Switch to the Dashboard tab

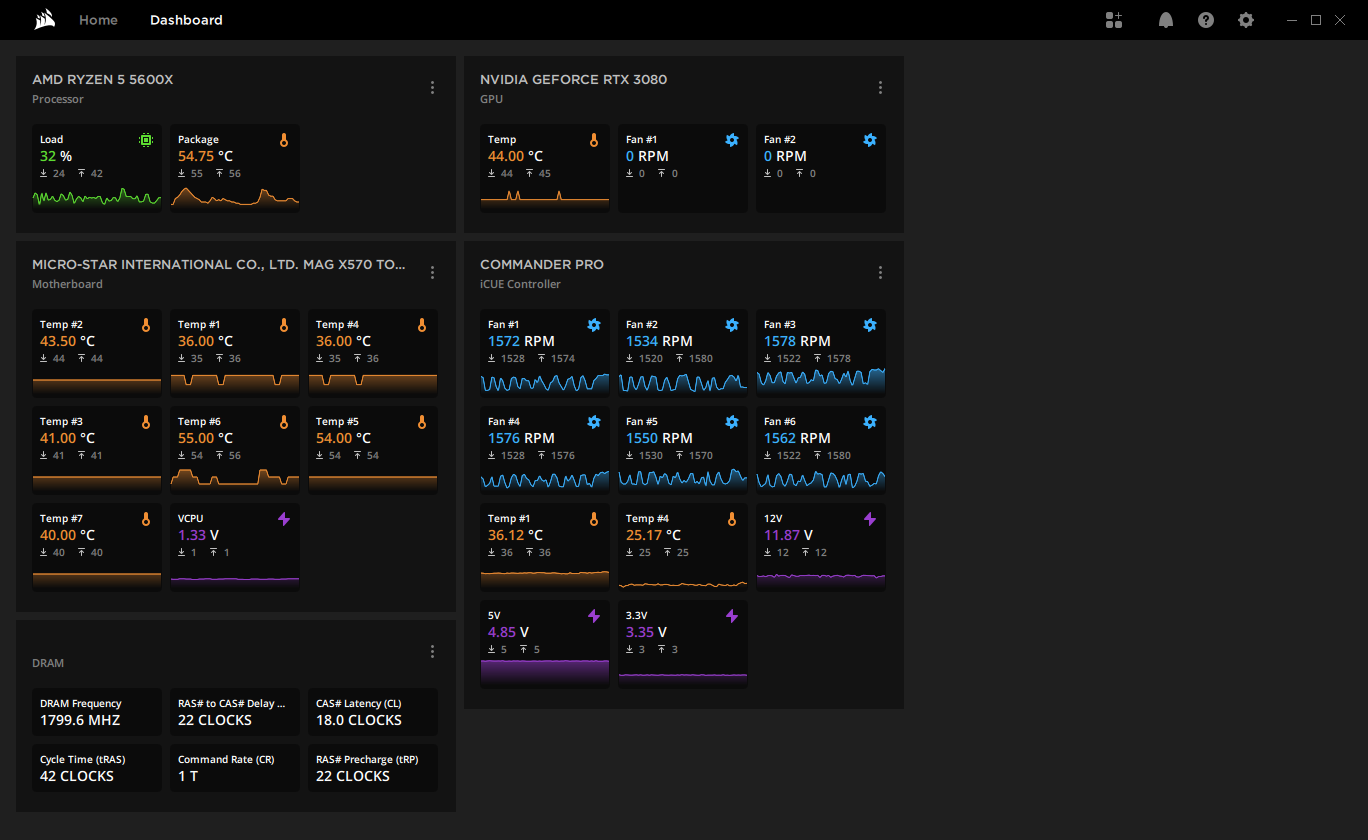[x=186, y=20]
